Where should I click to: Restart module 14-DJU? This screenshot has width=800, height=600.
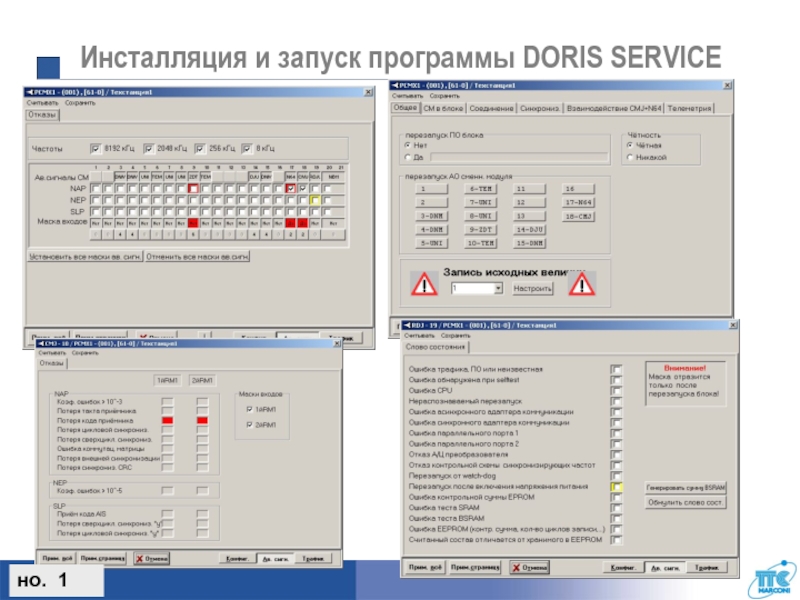[529, 230]
